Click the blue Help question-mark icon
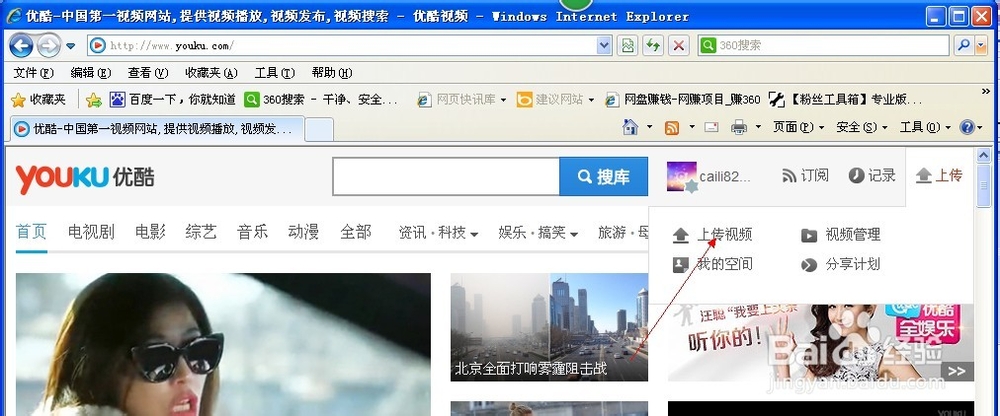1000x416 pixels. point(967,128)
